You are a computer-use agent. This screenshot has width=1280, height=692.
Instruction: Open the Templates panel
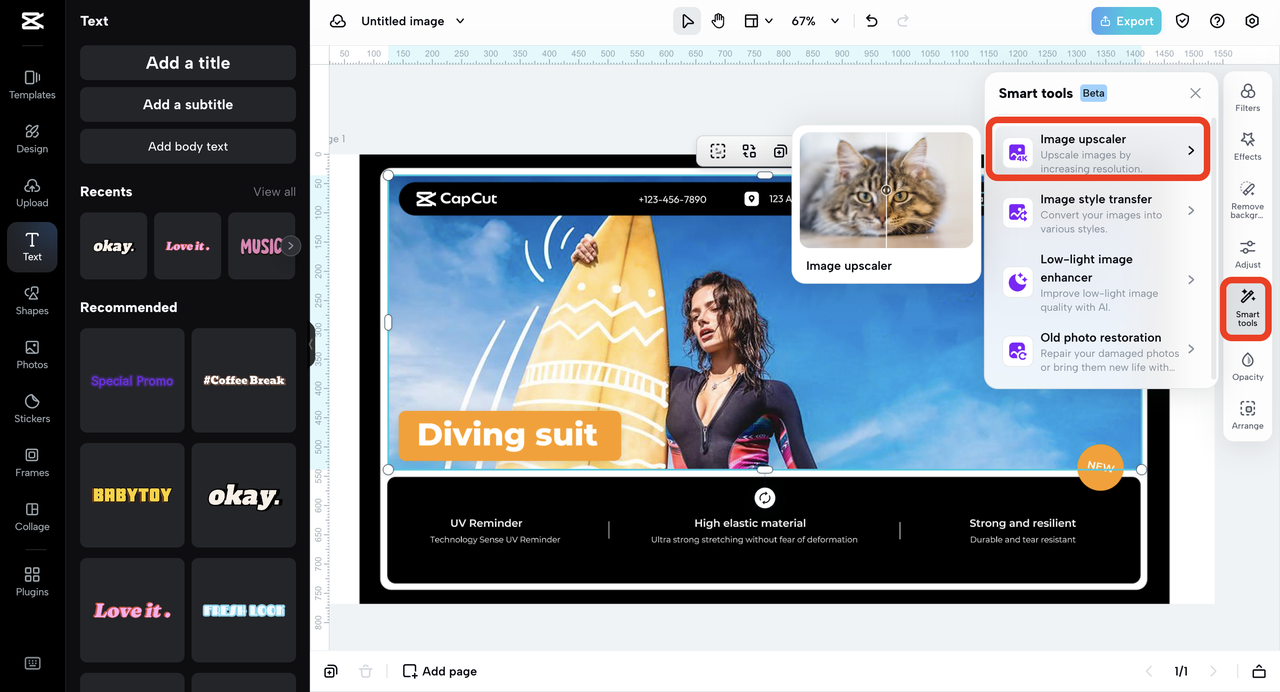point(32,84)
